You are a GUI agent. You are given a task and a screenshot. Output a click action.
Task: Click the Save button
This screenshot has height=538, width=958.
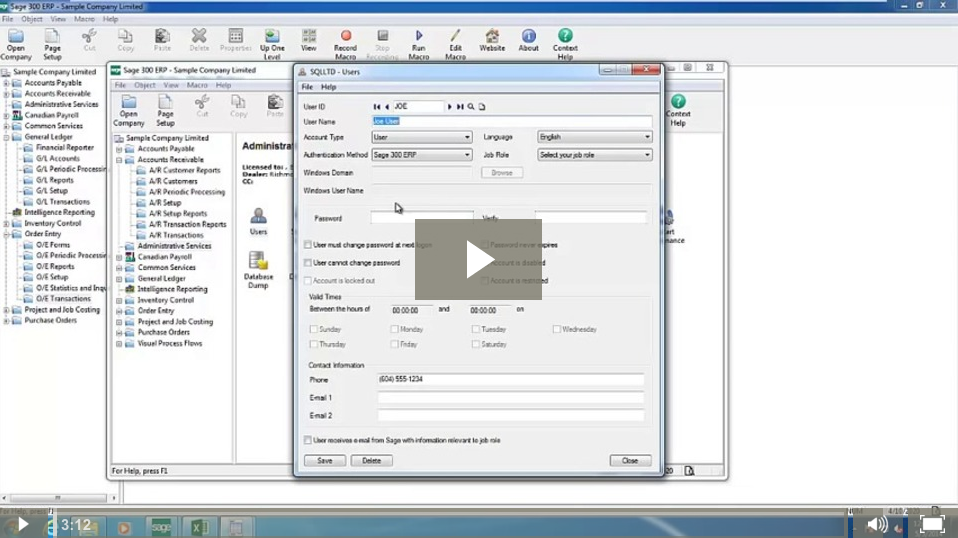[325, 461]
